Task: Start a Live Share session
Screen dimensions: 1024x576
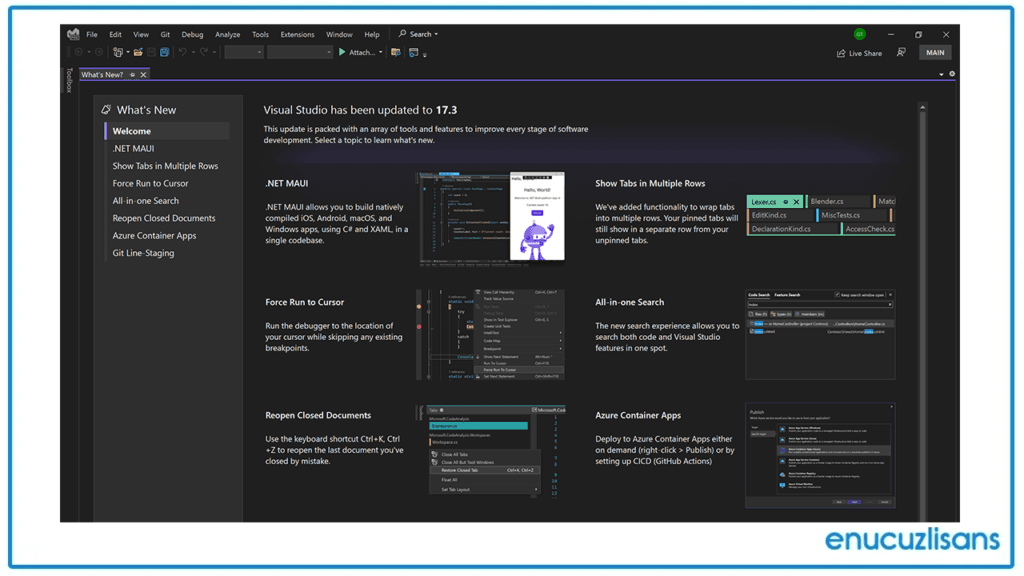Action: point(859,52)
